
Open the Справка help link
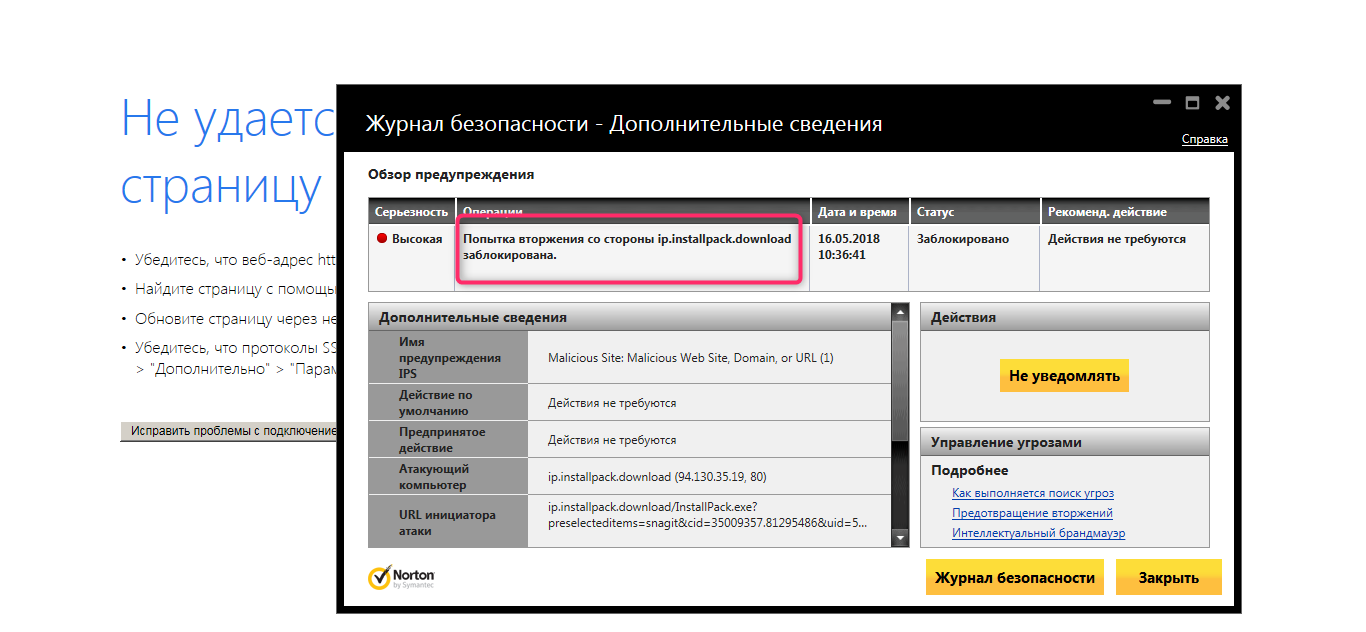tap(1204, 139)
